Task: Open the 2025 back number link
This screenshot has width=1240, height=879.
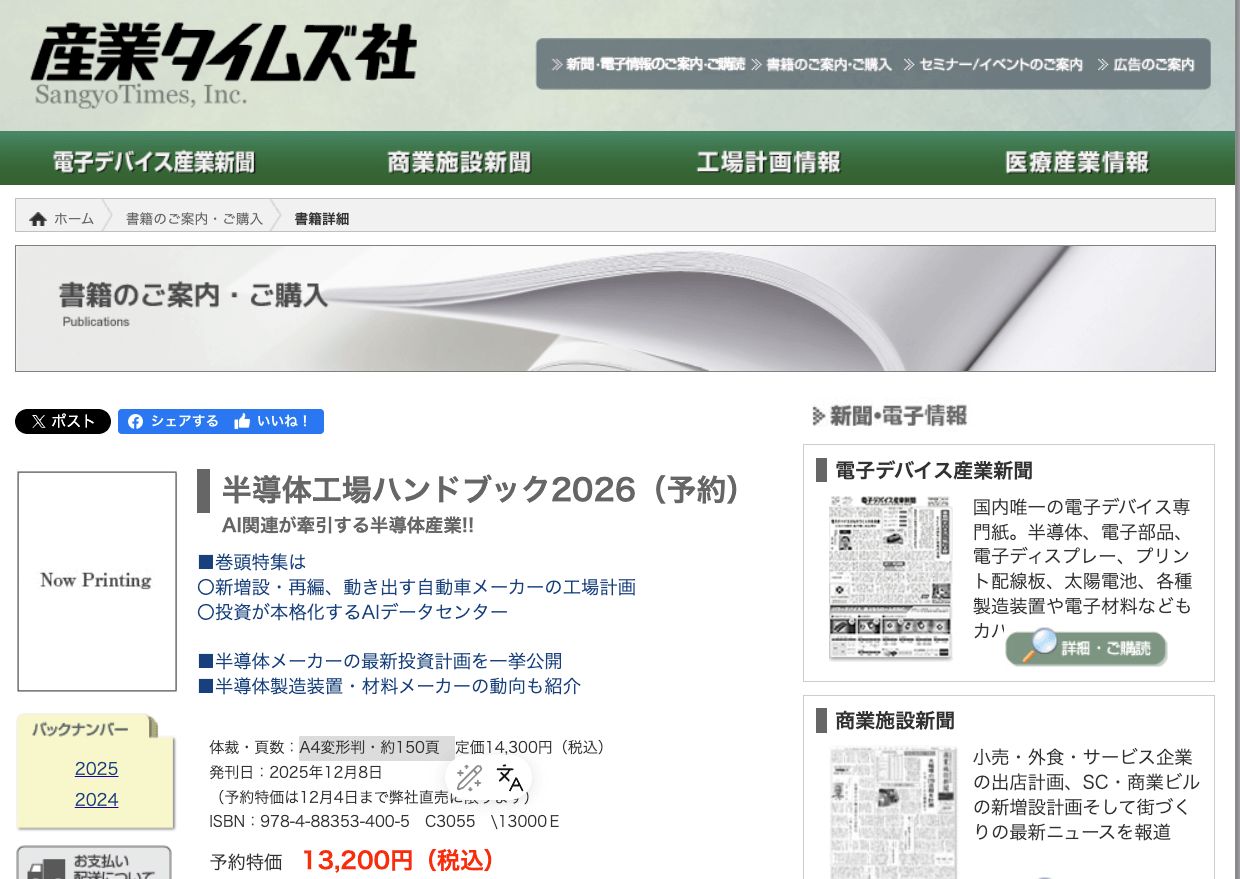Action: [x=96, y=768]
